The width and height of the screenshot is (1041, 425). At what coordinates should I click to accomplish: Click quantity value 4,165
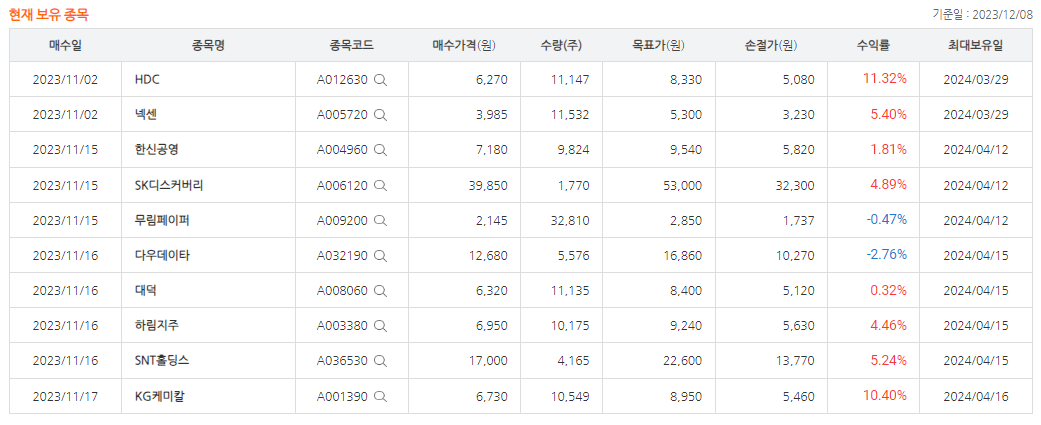click(574, 361)
